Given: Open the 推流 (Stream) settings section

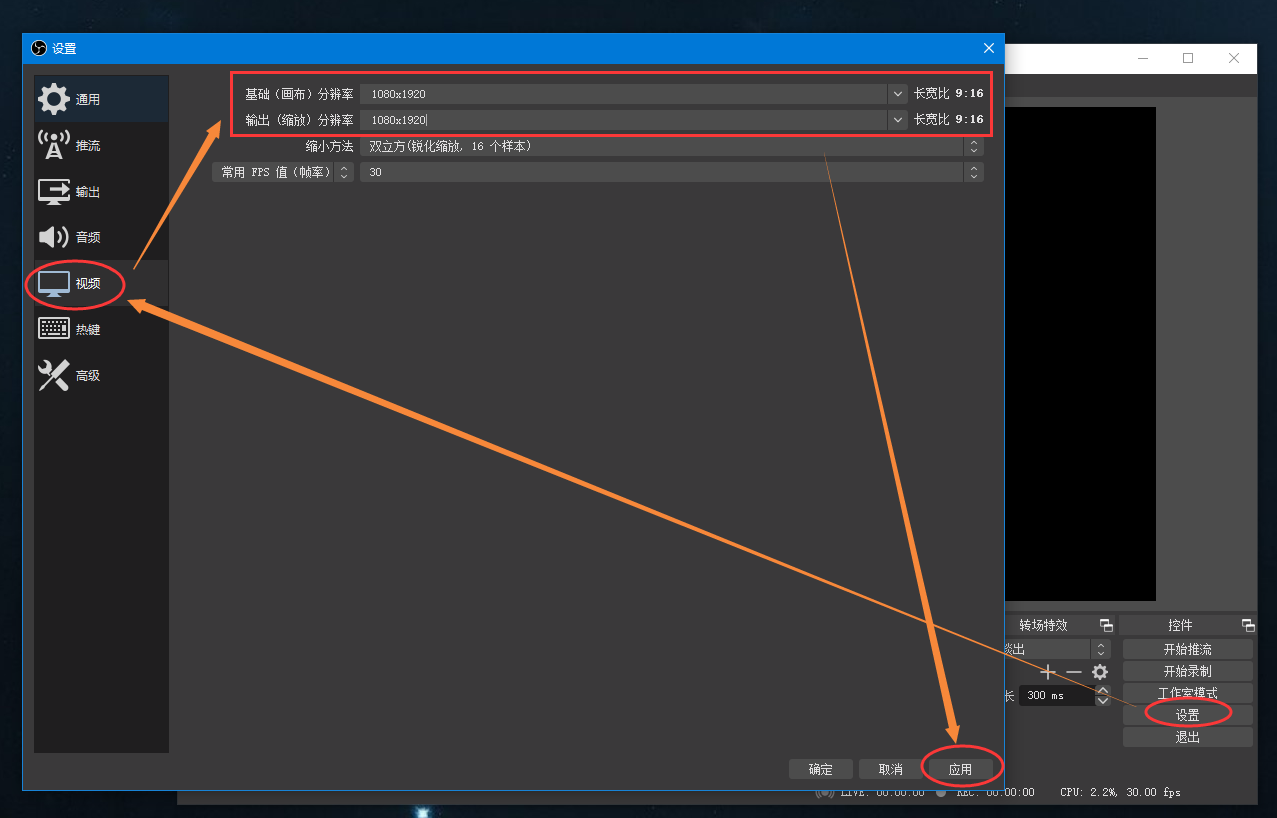Looking at the screenshot, I should [101, 145].
